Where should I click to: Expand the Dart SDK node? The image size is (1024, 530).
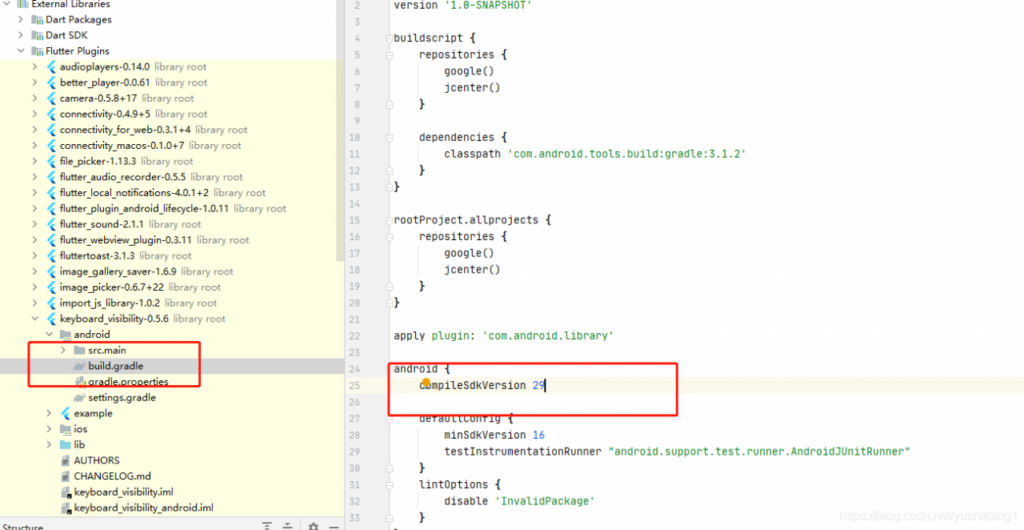(21, 35)
